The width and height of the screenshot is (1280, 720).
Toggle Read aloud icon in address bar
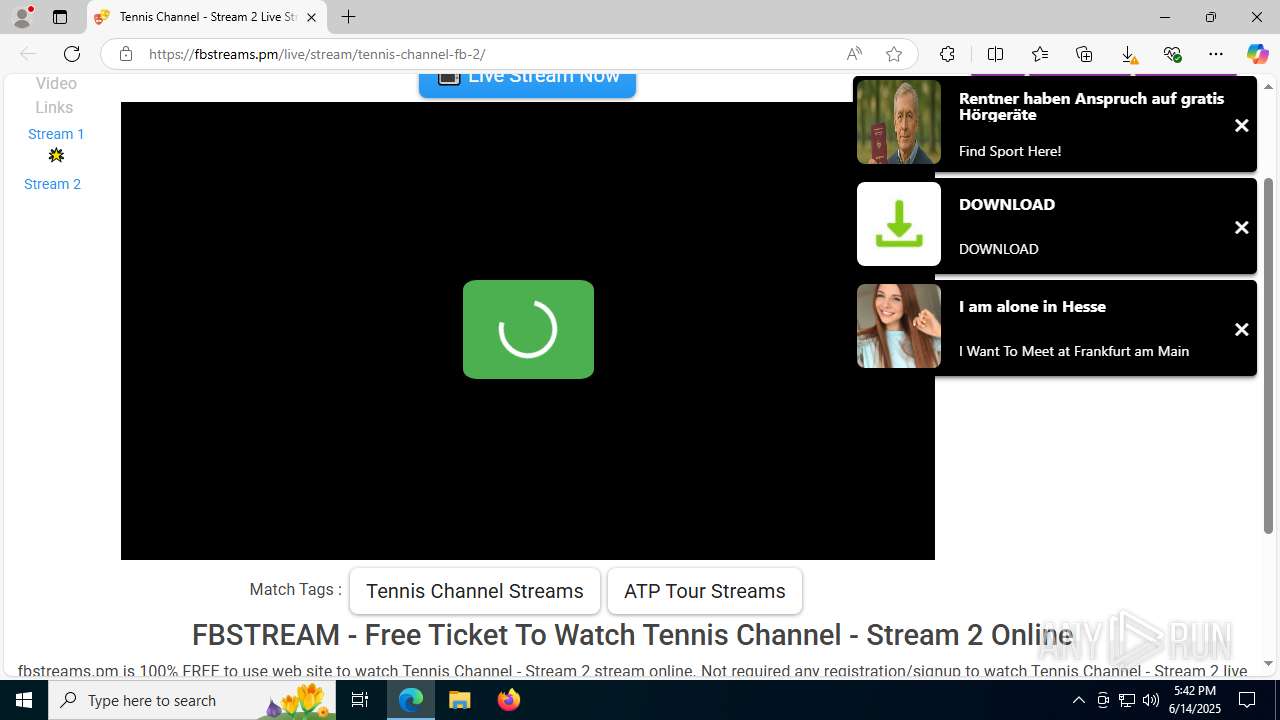[854, 54]
